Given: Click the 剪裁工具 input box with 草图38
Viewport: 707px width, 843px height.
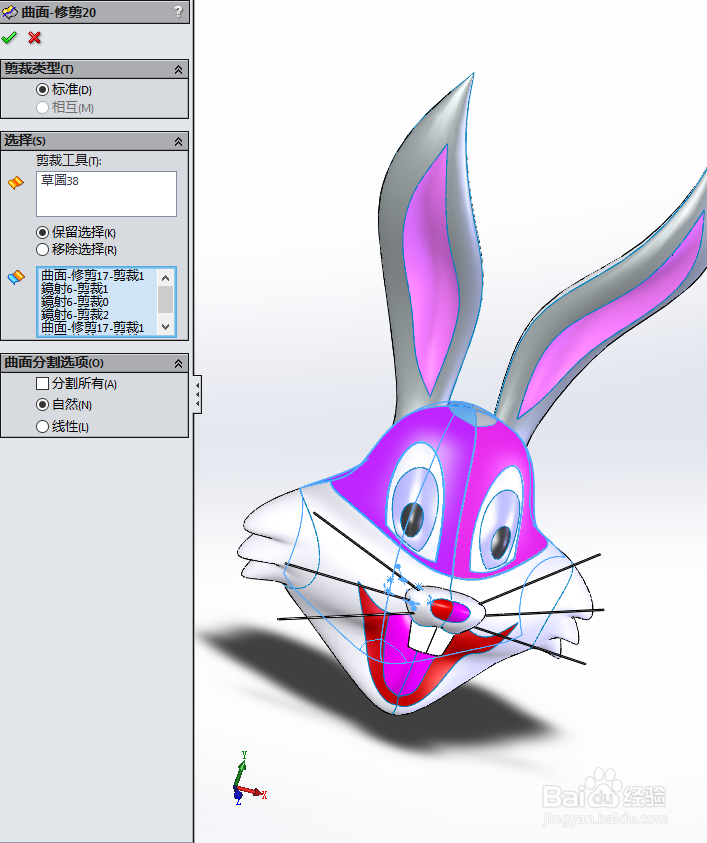Looking at the screenshot, I should coord(106,194).
